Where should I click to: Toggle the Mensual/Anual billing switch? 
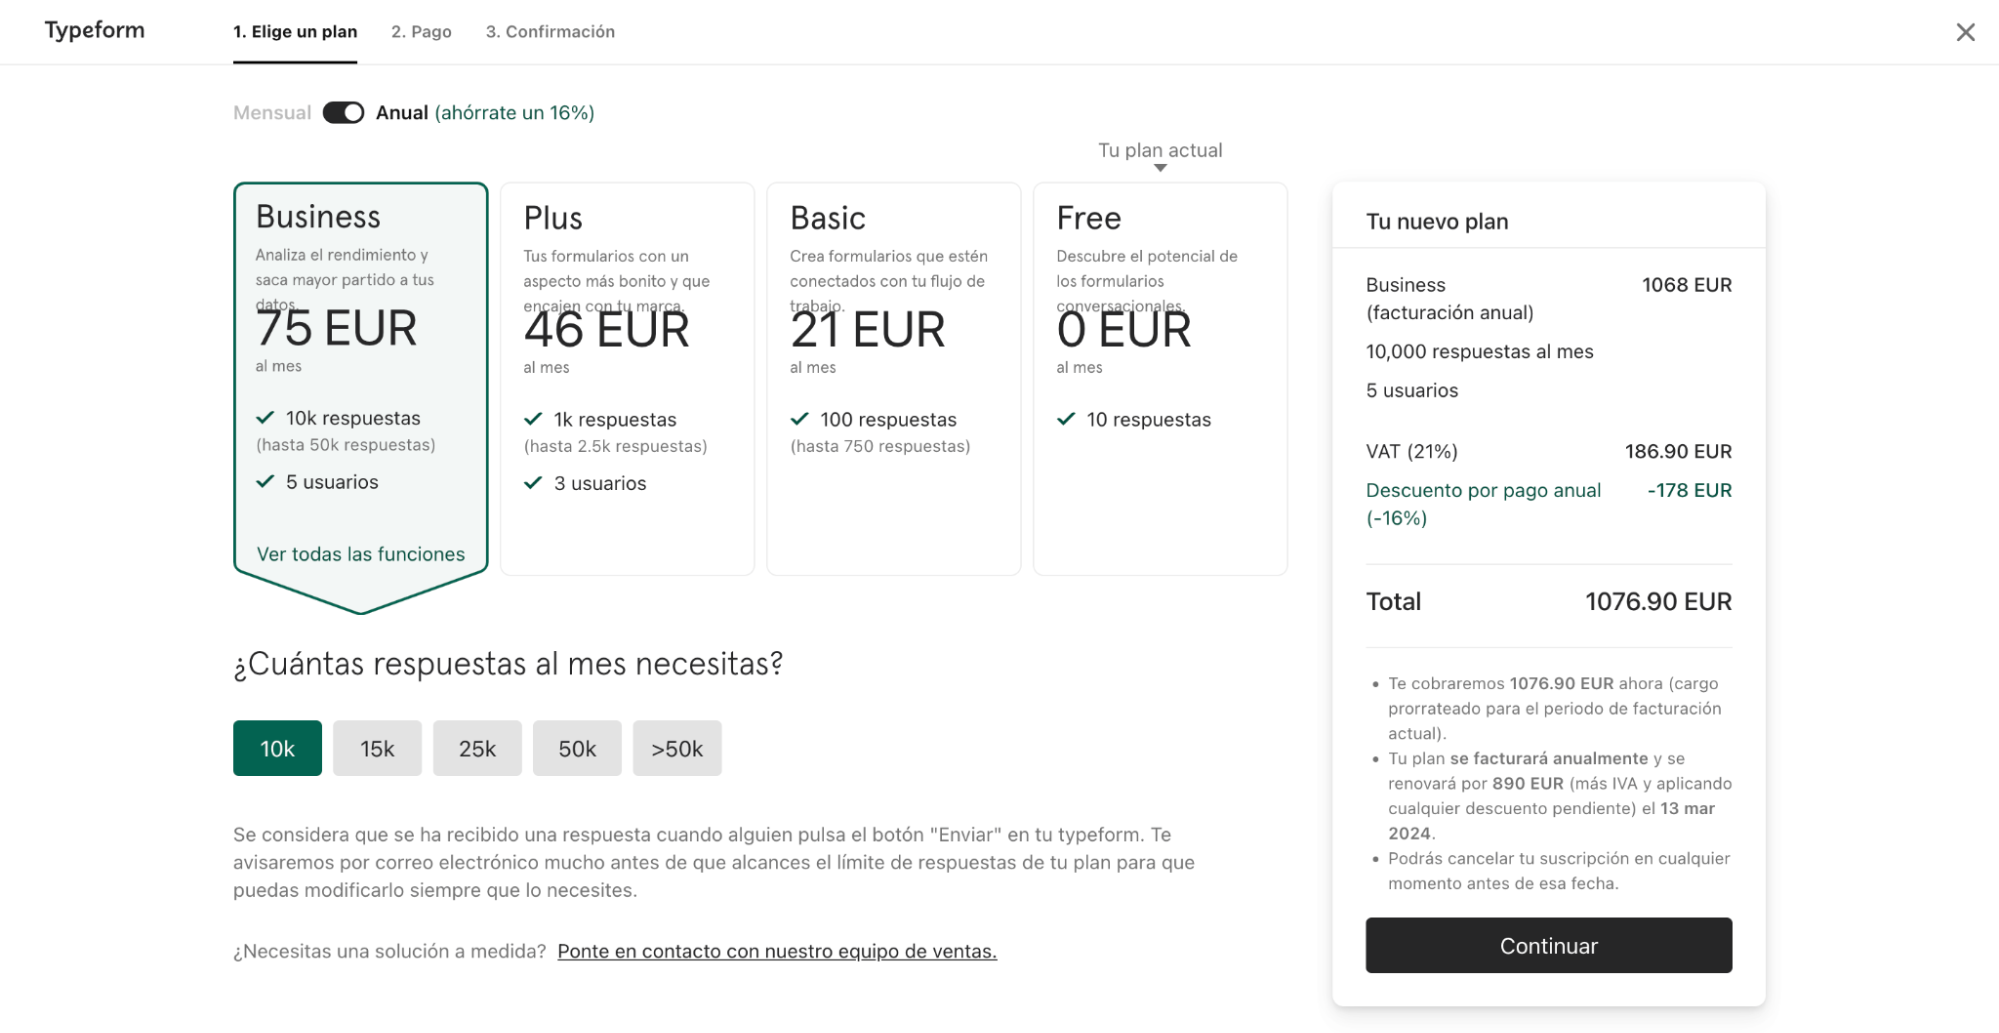(343, 112)
